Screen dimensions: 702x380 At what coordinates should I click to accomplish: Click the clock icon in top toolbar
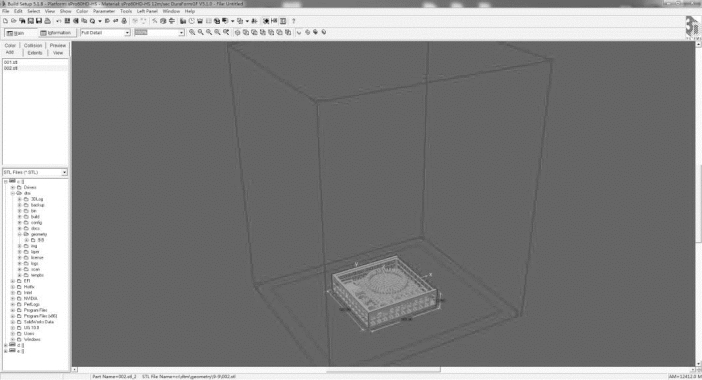click(192, 21)
